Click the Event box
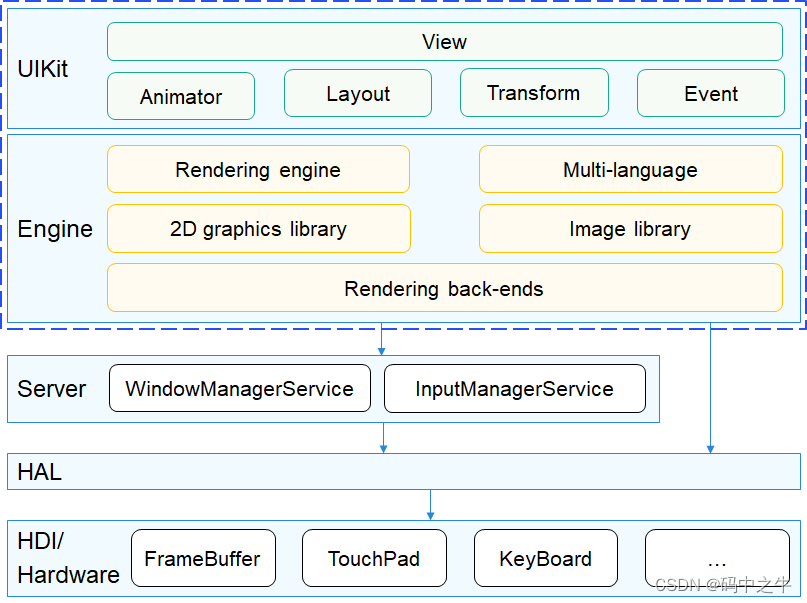 (x=711, y=93)
